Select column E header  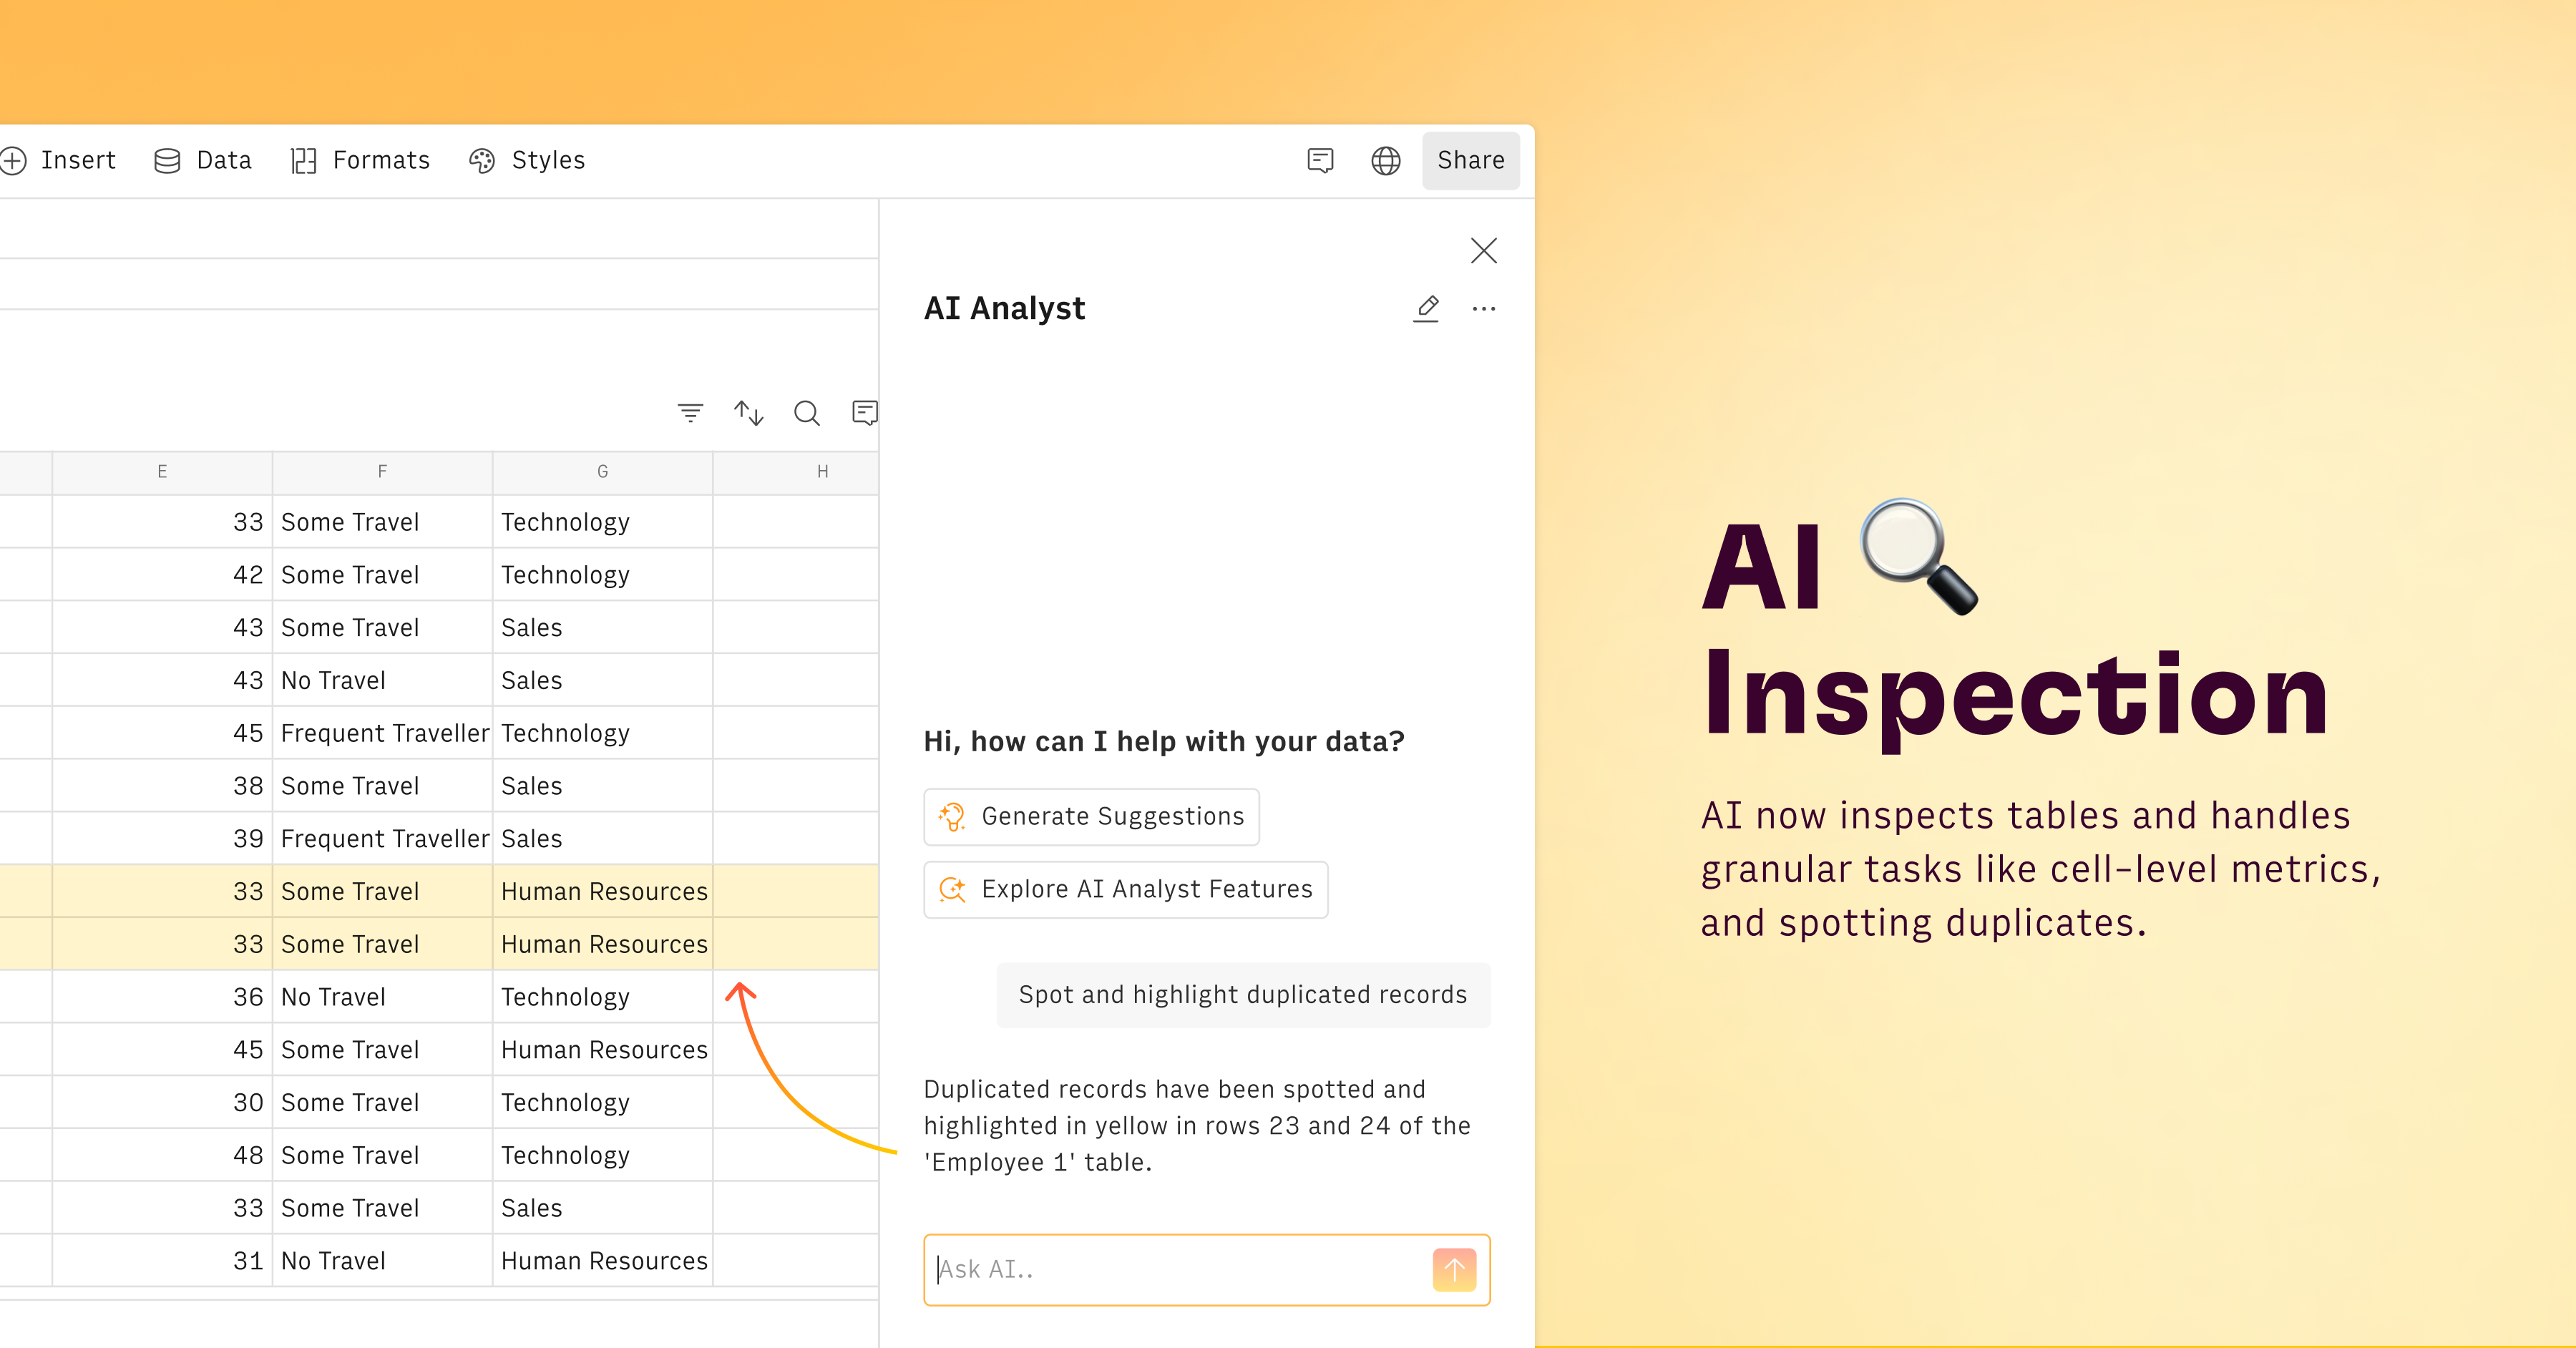(x=162, y=471)
